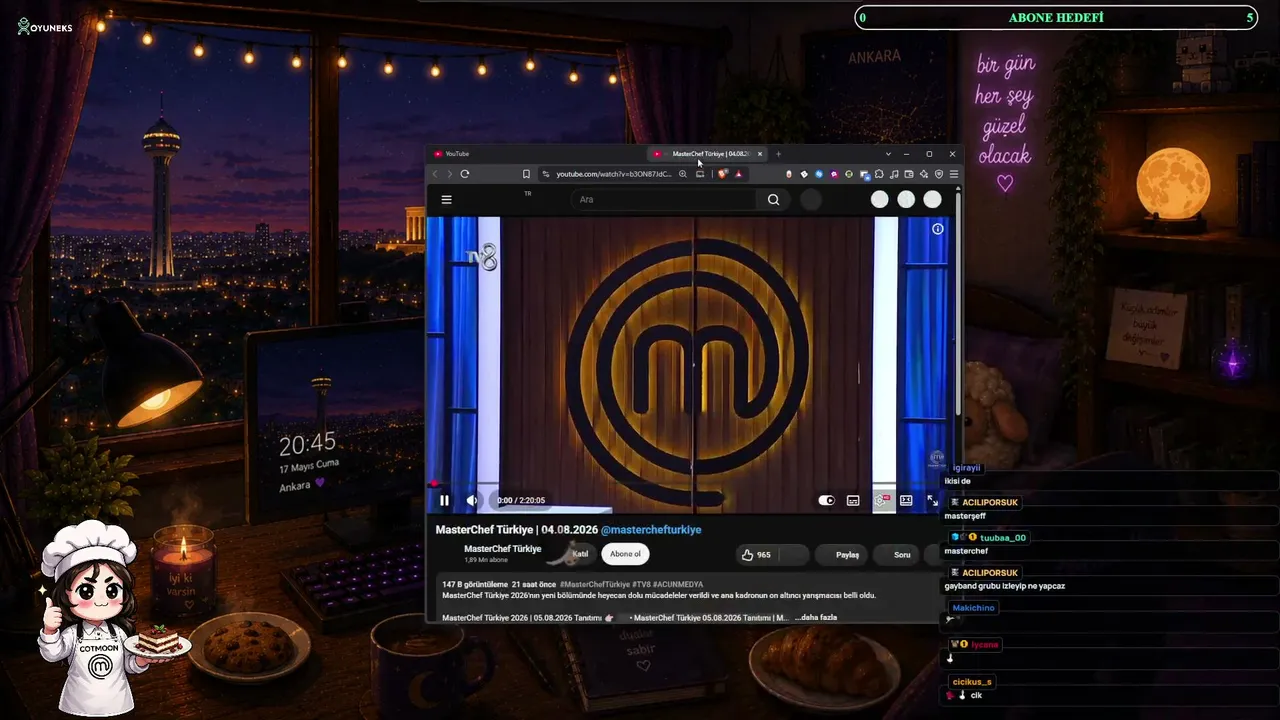Click the #MasterChefTürkiye hashtag
The width and height of the screenshot is (1280, 720).
tap(595, 584)
